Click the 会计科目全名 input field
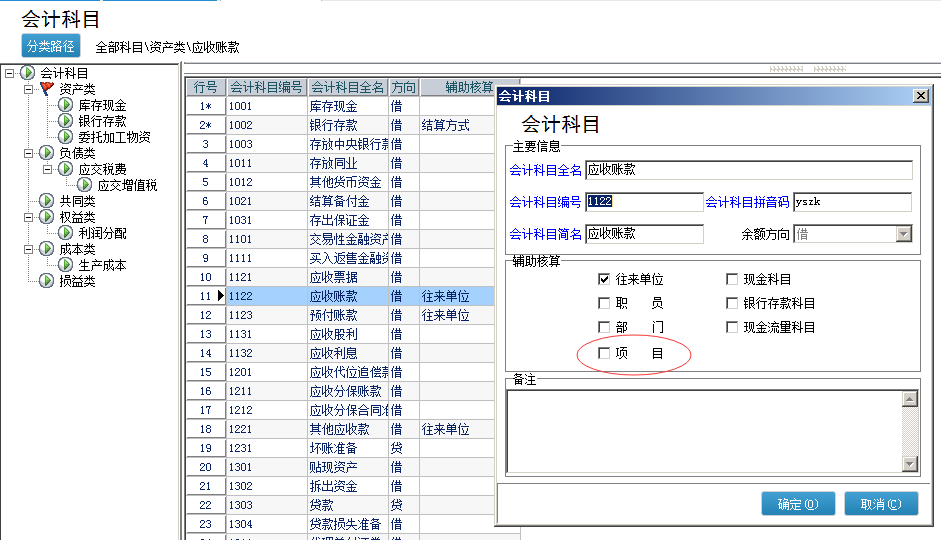Viewport: 941px width, 540px height. pyautogui.click(x=749, y=170)
